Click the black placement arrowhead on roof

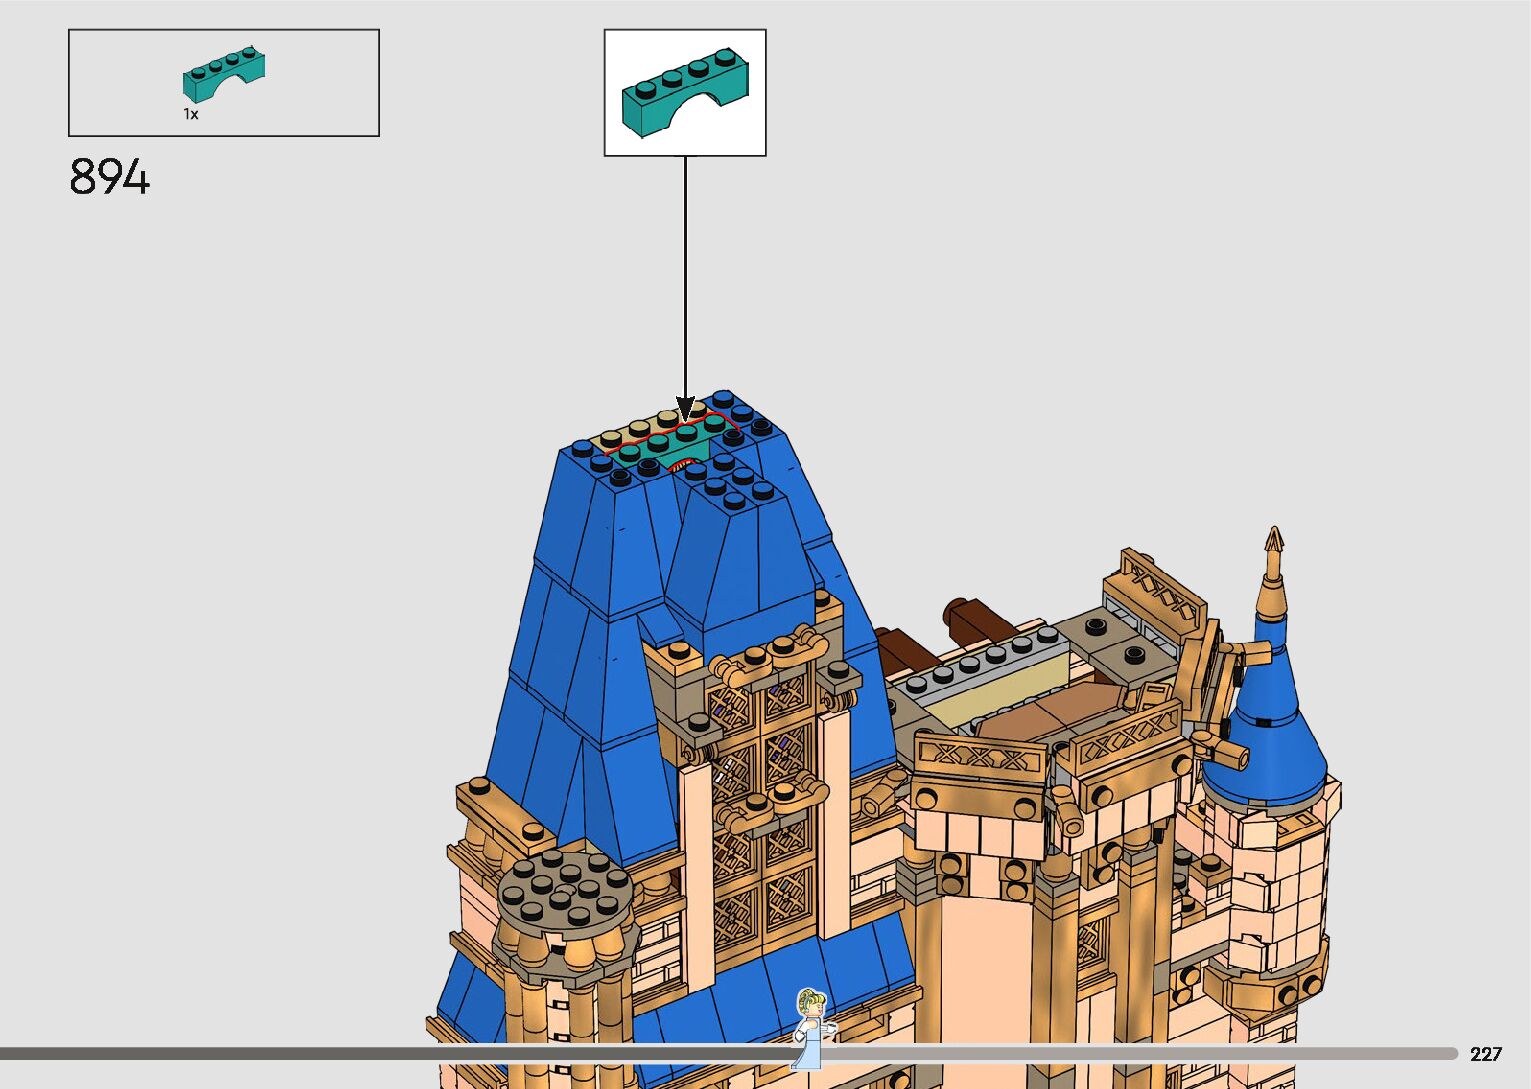pos(686,409)
